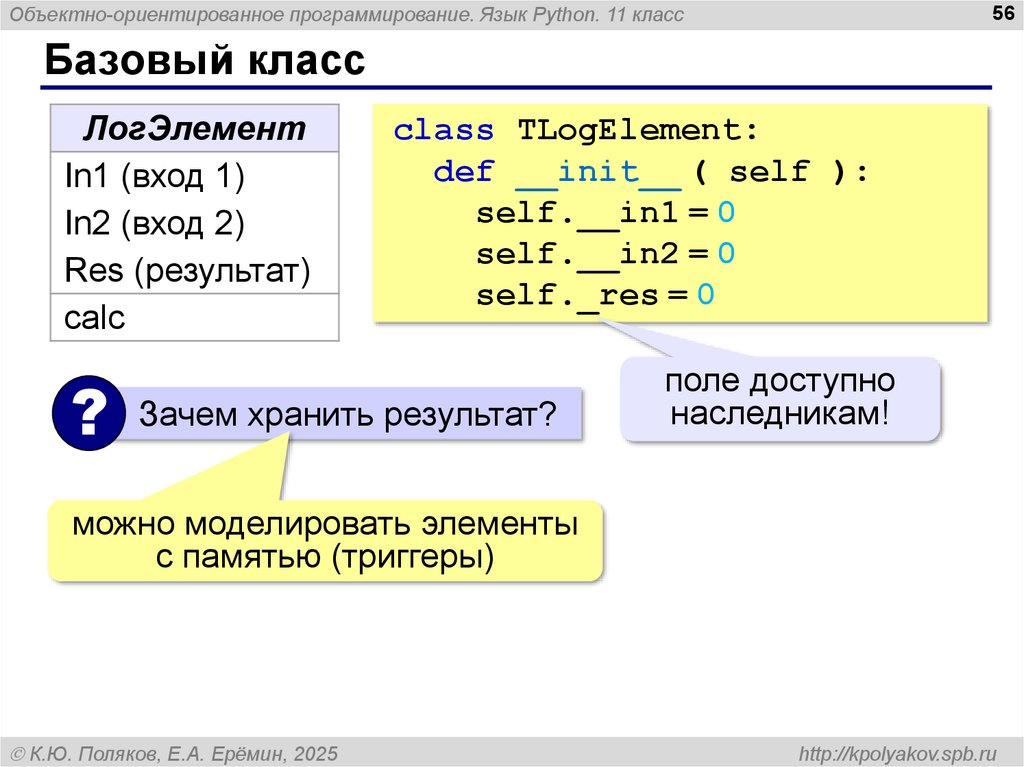
Task: Click the "self._res = 0" code line
Action: click(x=595, y=295)
